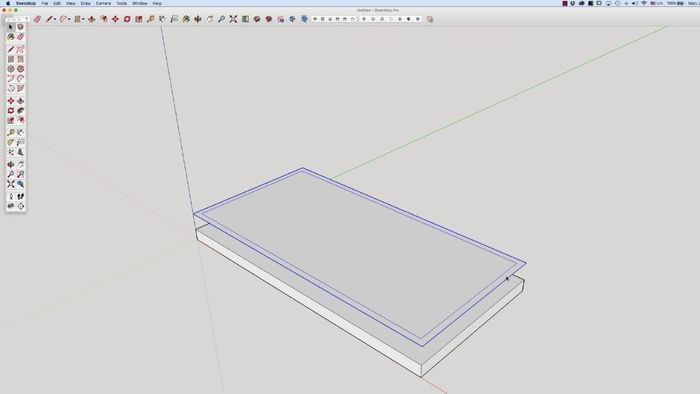Open the Apple menu
This screenshot has height=394, width=700.
click(8, 3)
